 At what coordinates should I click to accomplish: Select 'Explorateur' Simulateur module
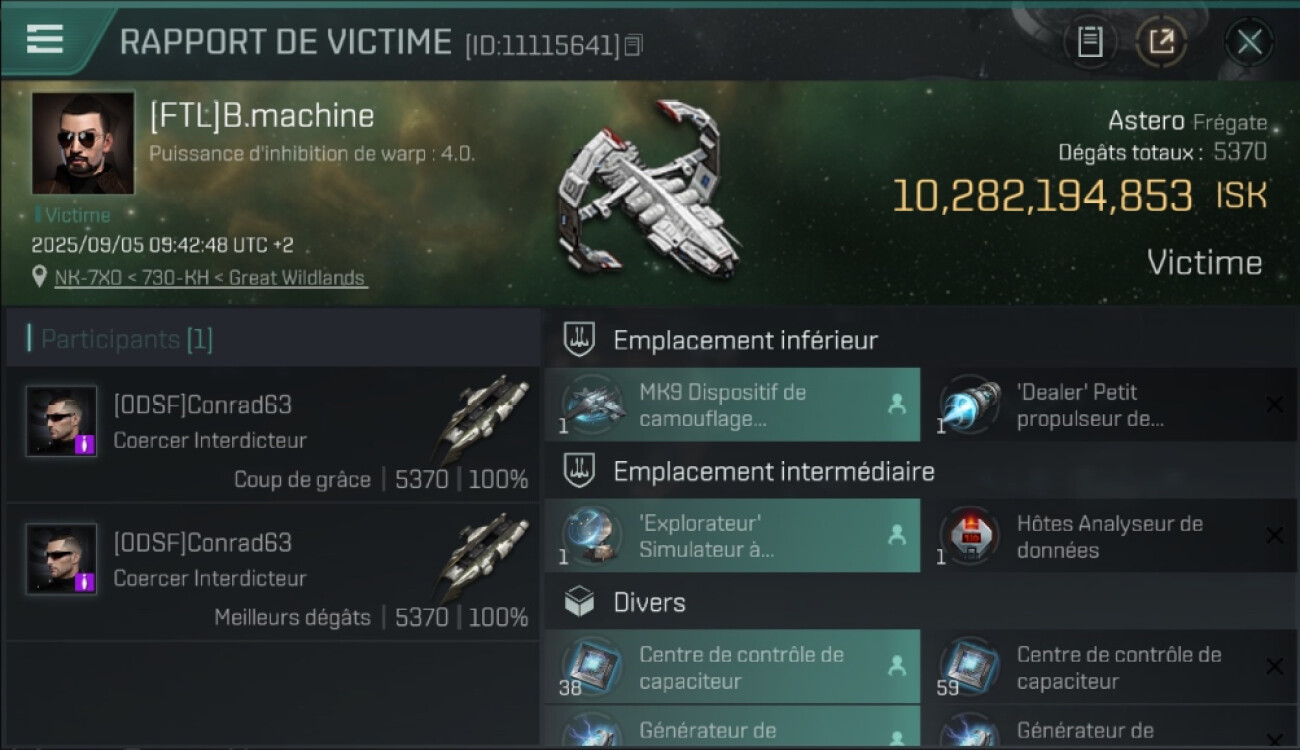[732, 536]
